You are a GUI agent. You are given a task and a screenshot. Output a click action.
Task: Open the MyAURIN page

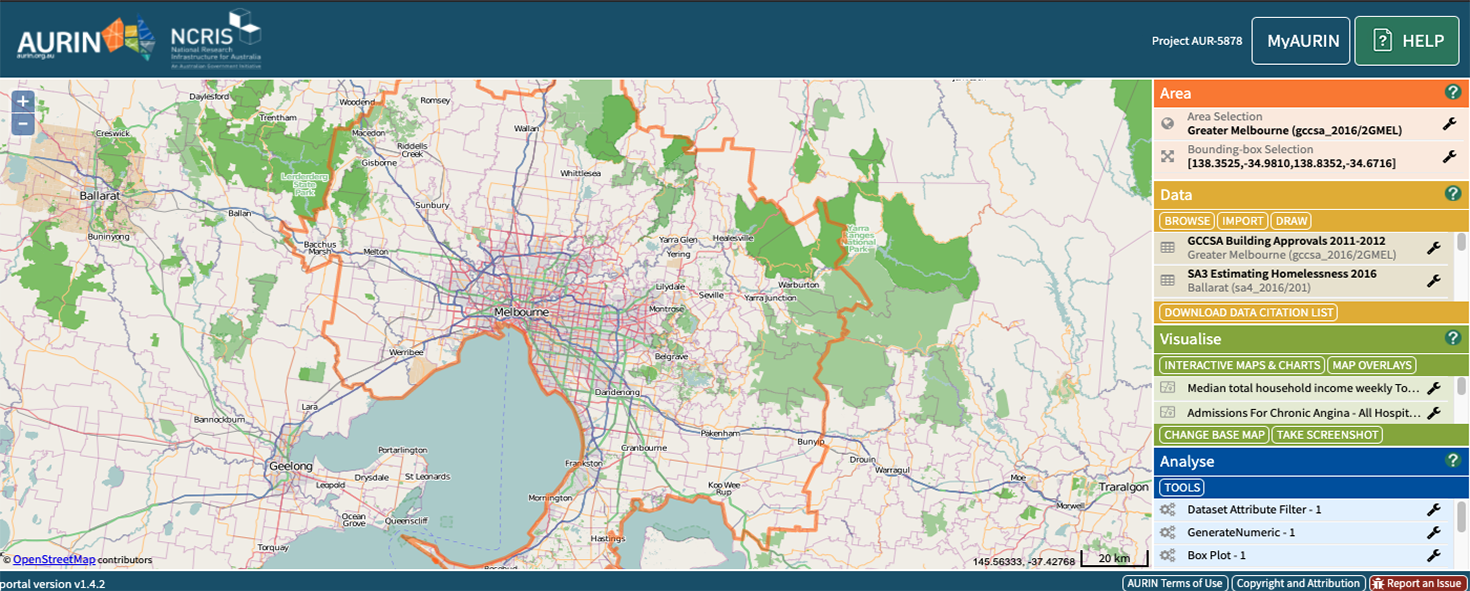pos(1301,41)
